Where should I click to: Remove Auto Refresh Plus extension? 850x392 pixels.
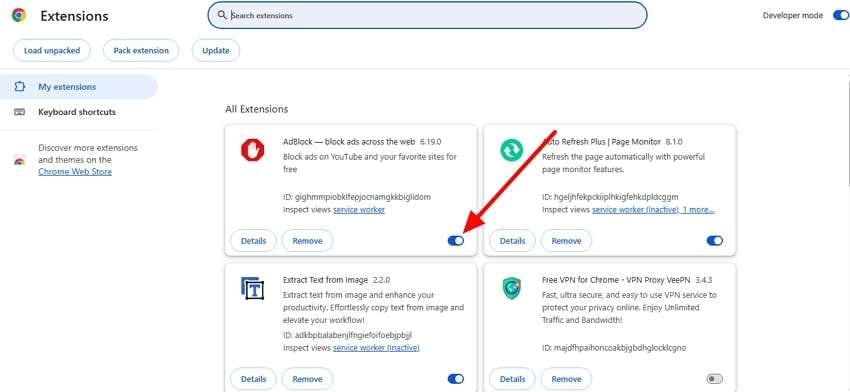566,241
